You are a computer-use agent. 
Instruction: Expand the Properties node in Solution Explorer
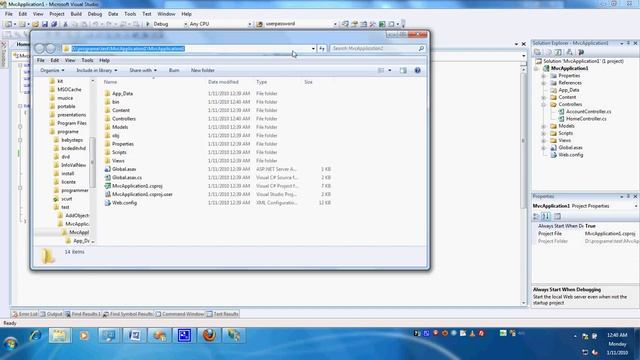(543, 76)
